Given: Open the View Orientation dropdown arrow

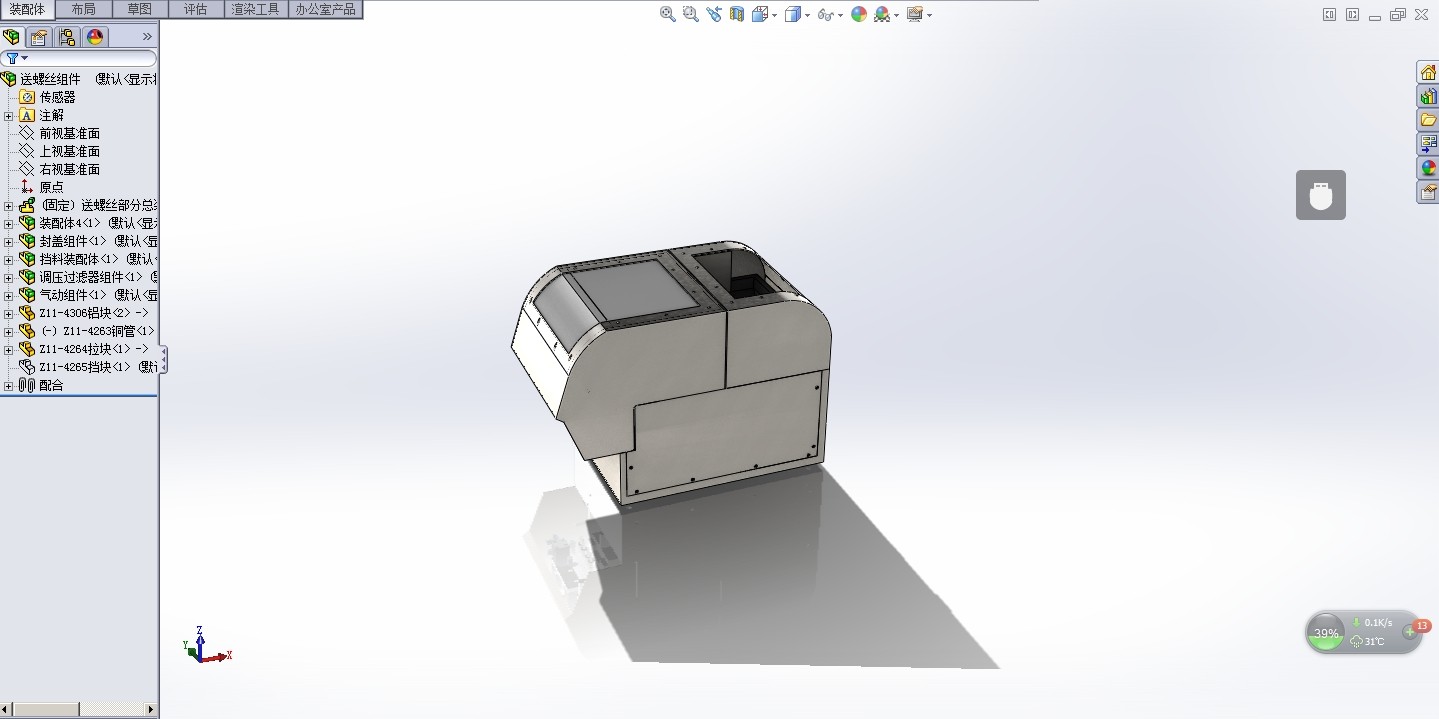Looking at the screenshot, I should 773,14.
